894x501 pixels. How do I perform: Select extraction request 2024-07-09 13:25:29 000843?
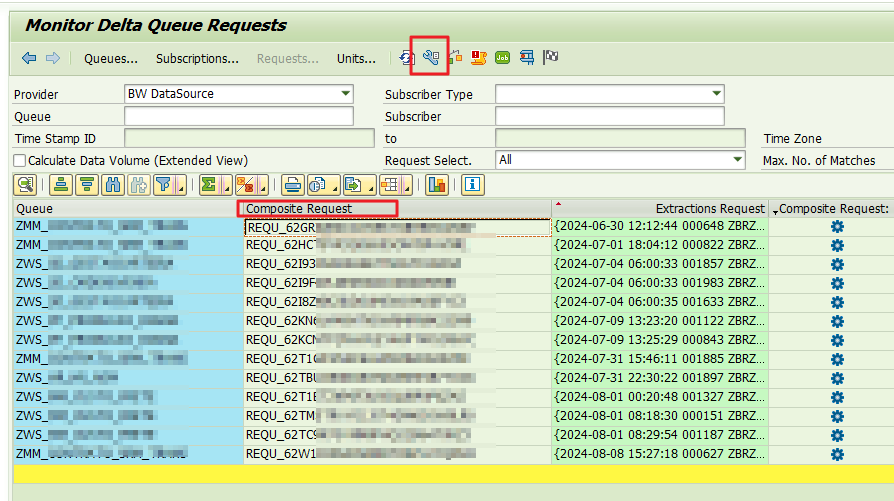(660, 340)
